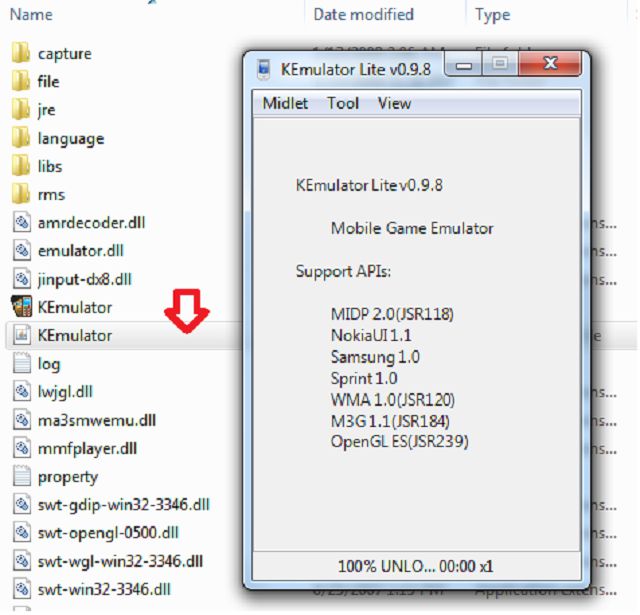Click 'WMA 1.0(JSR120)' in API list
640x615 pixels.
pos(393,400)
